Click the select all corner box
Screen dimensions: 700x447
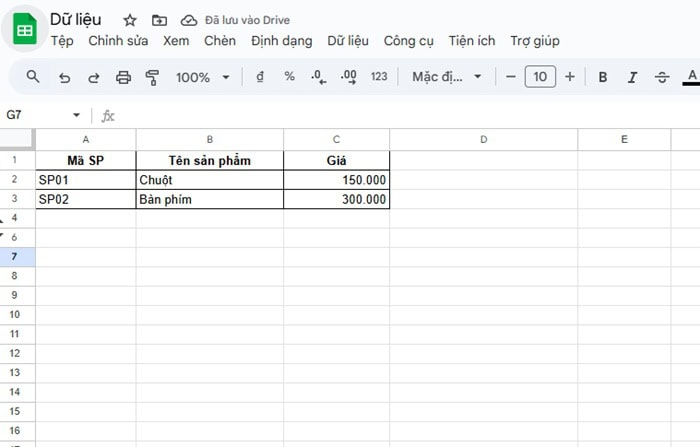17,139
